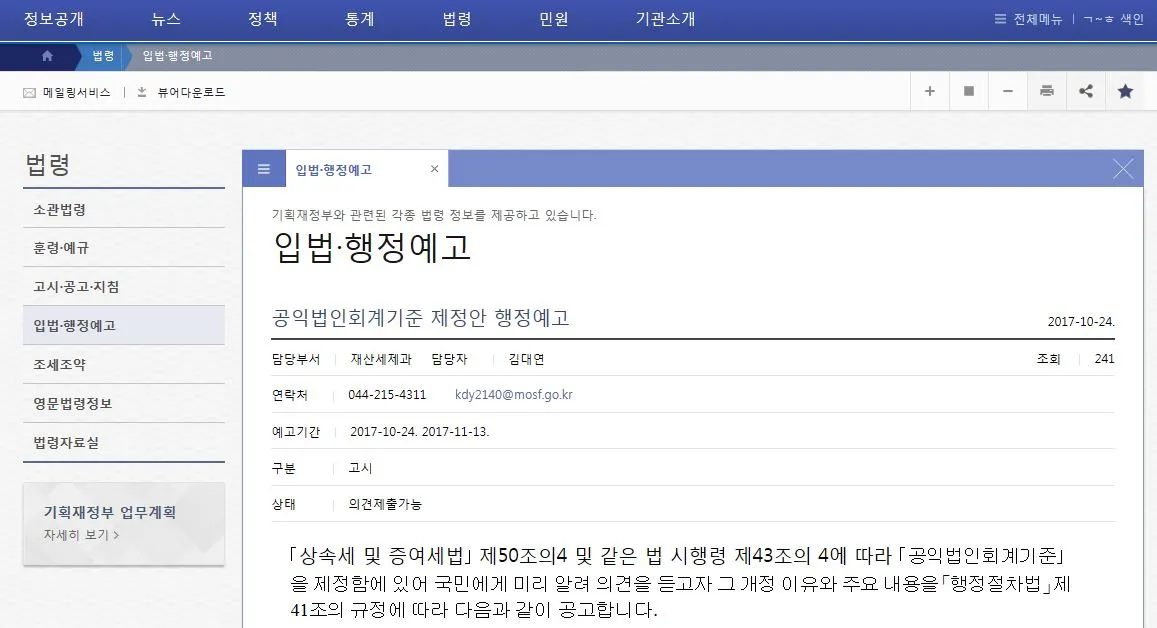Viewport: 1157px width, 628px height.
Task: Open the share icon in the top toolbar
Action: 1085,91
